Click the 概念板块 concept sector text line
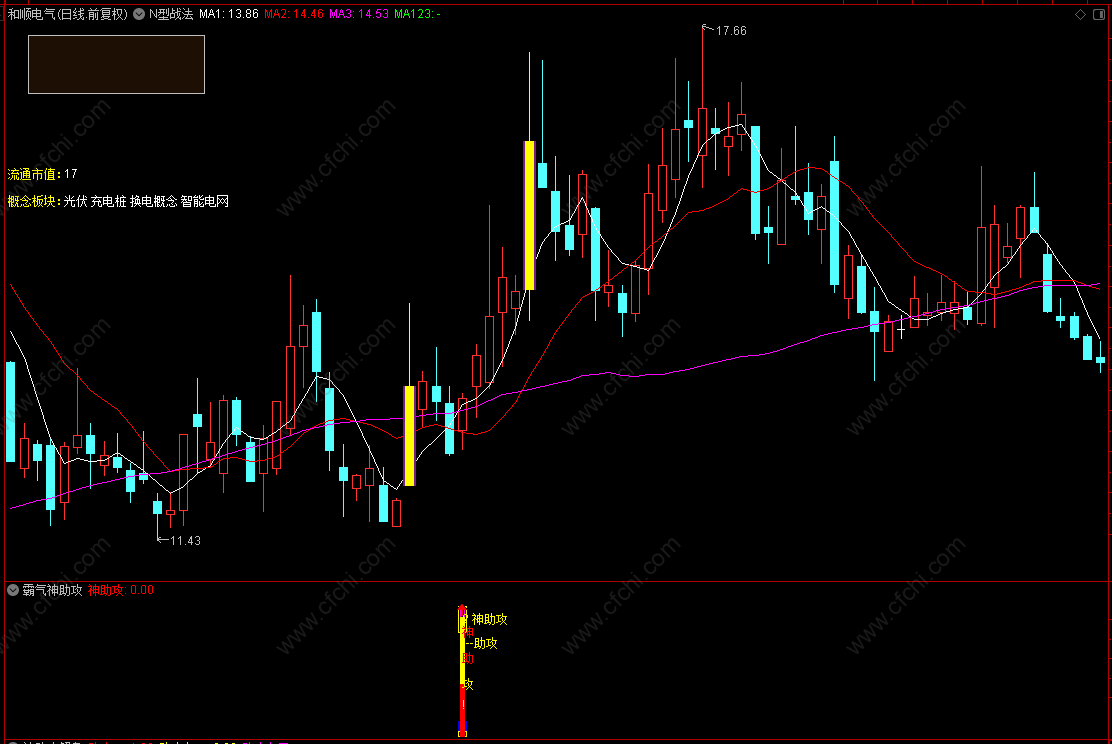The image size is (1112, 744). 118,201
